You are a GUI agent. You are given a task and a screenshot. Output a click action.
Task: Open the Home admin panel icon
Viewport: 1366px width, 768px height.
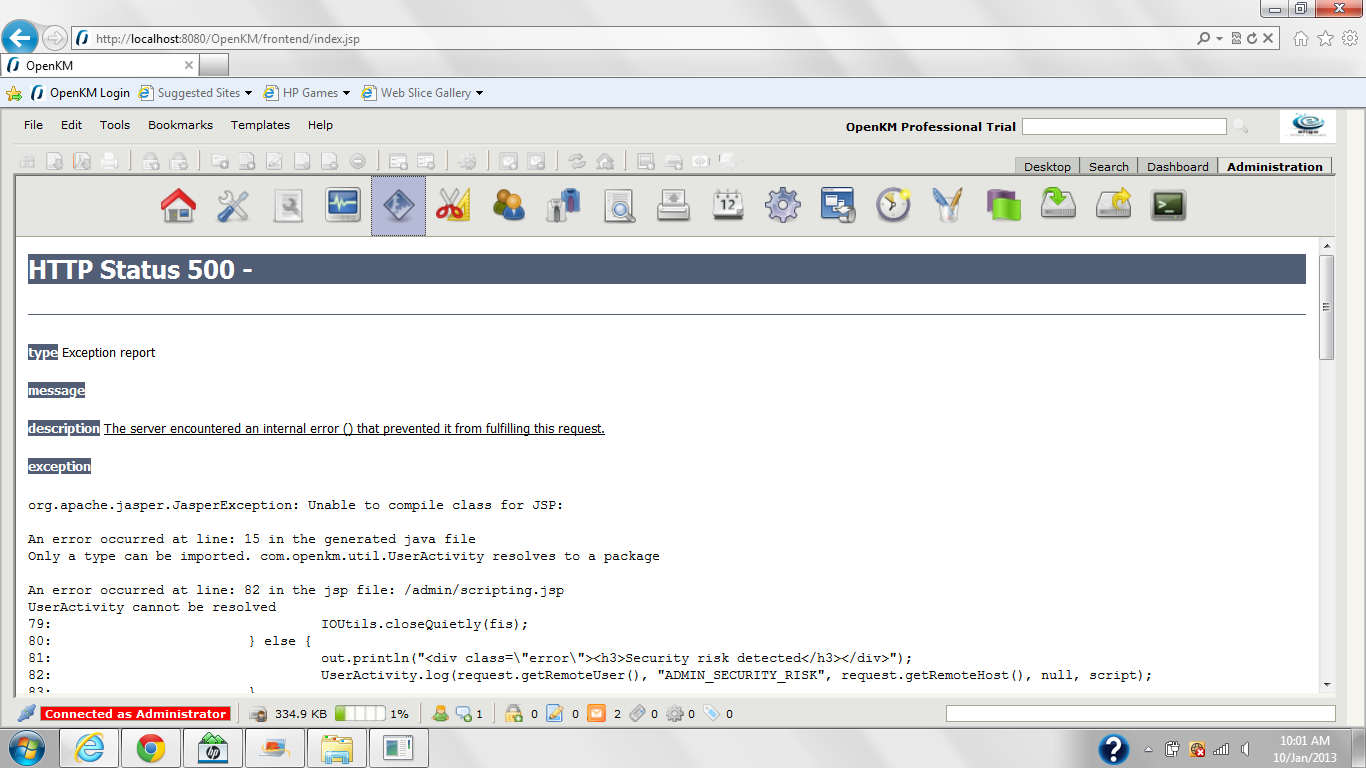[x=178, y=204]
